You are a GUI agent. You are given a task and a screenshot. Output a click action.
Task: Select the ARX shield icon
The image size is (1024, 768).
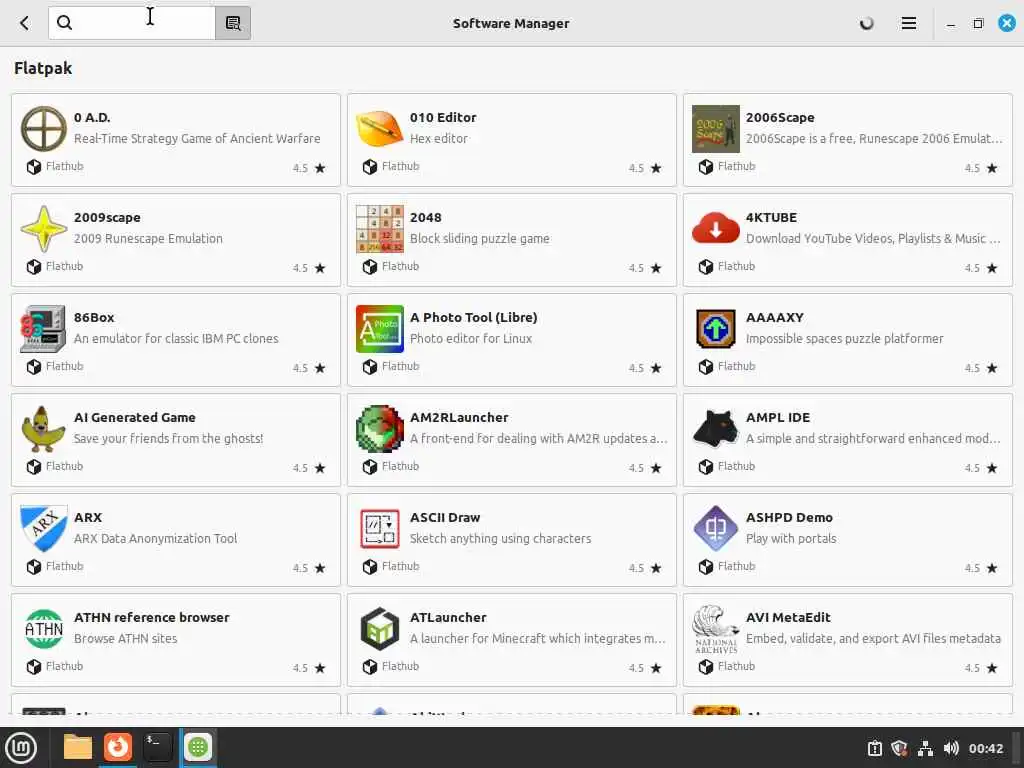(44, 529)
